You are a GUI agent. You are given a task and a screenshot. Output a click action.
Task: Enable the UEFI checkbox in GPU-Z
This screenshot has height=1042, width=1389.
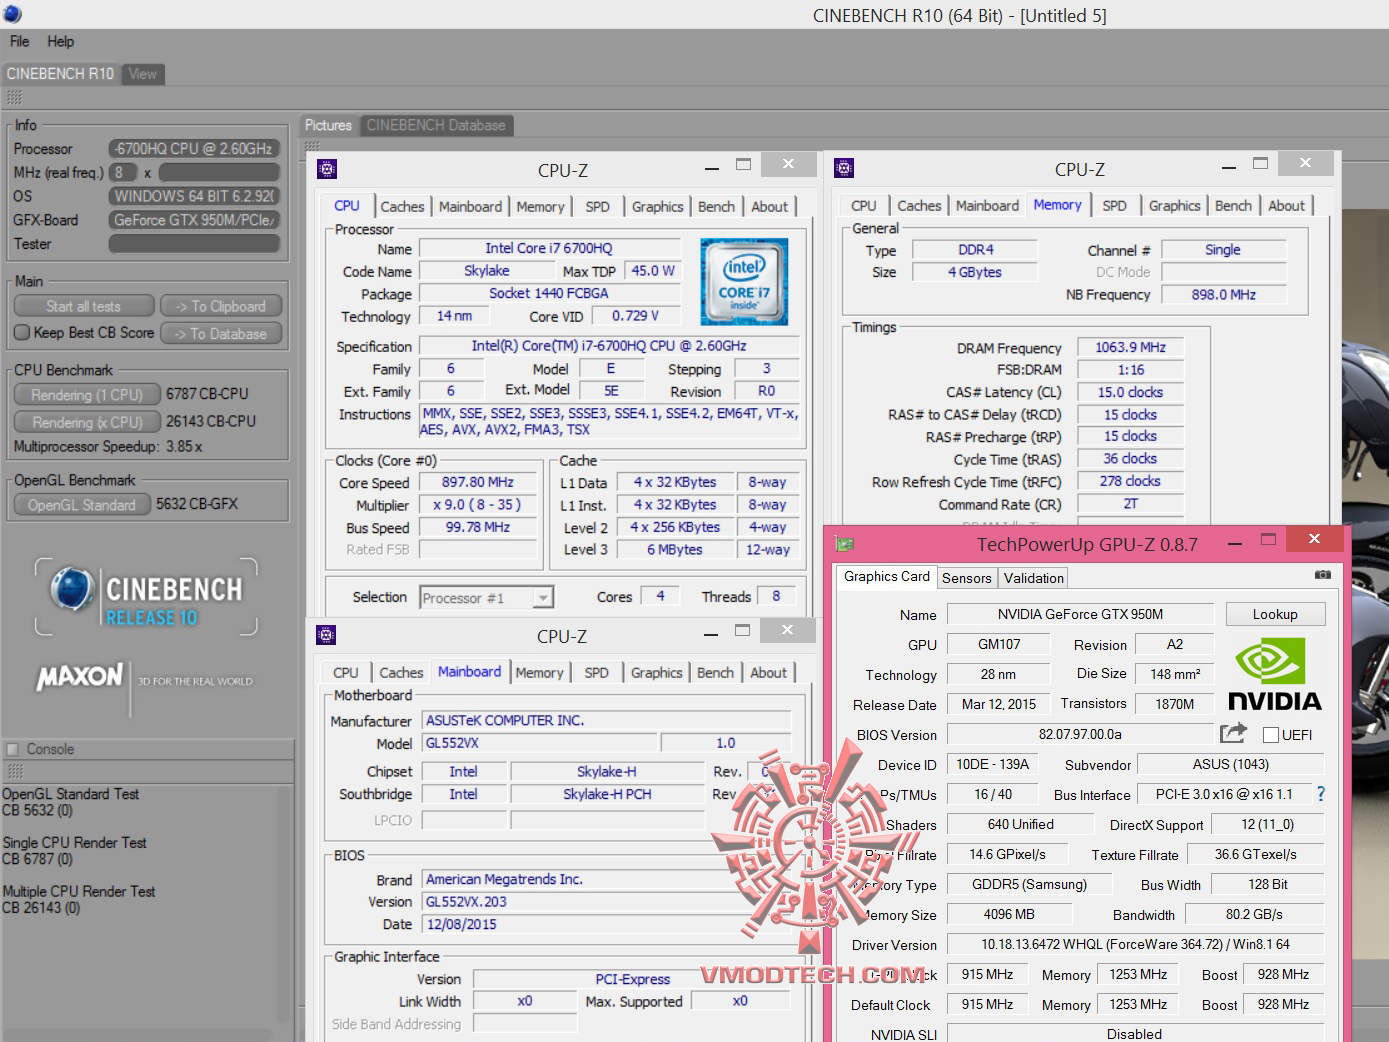click(x=1271, y=735)
